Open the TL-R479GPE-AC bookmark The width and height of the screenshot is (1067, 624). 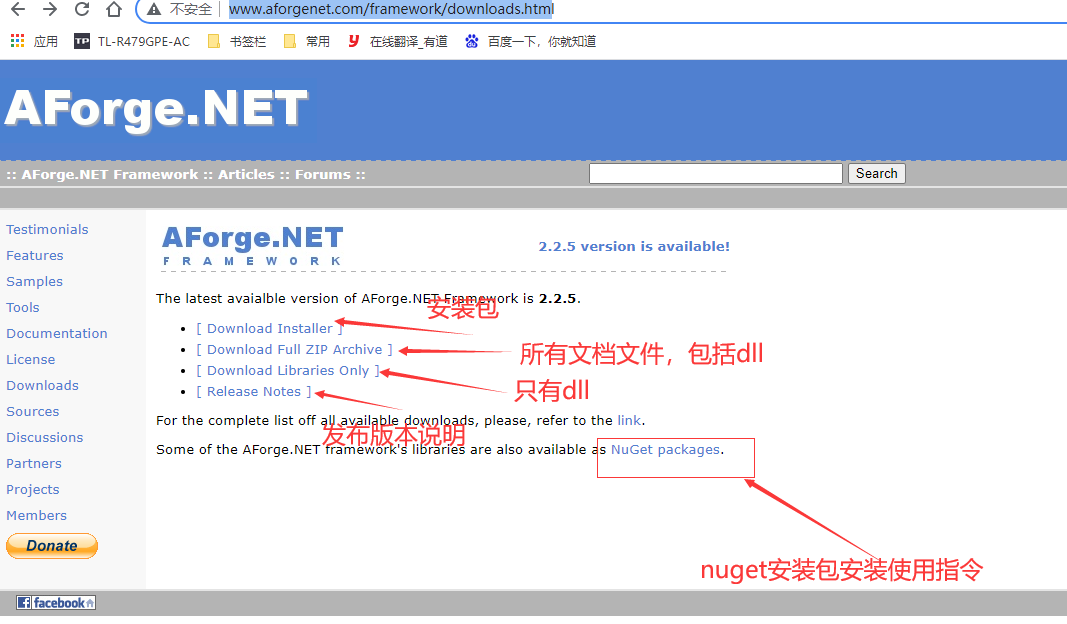click(x=132, y=42)
